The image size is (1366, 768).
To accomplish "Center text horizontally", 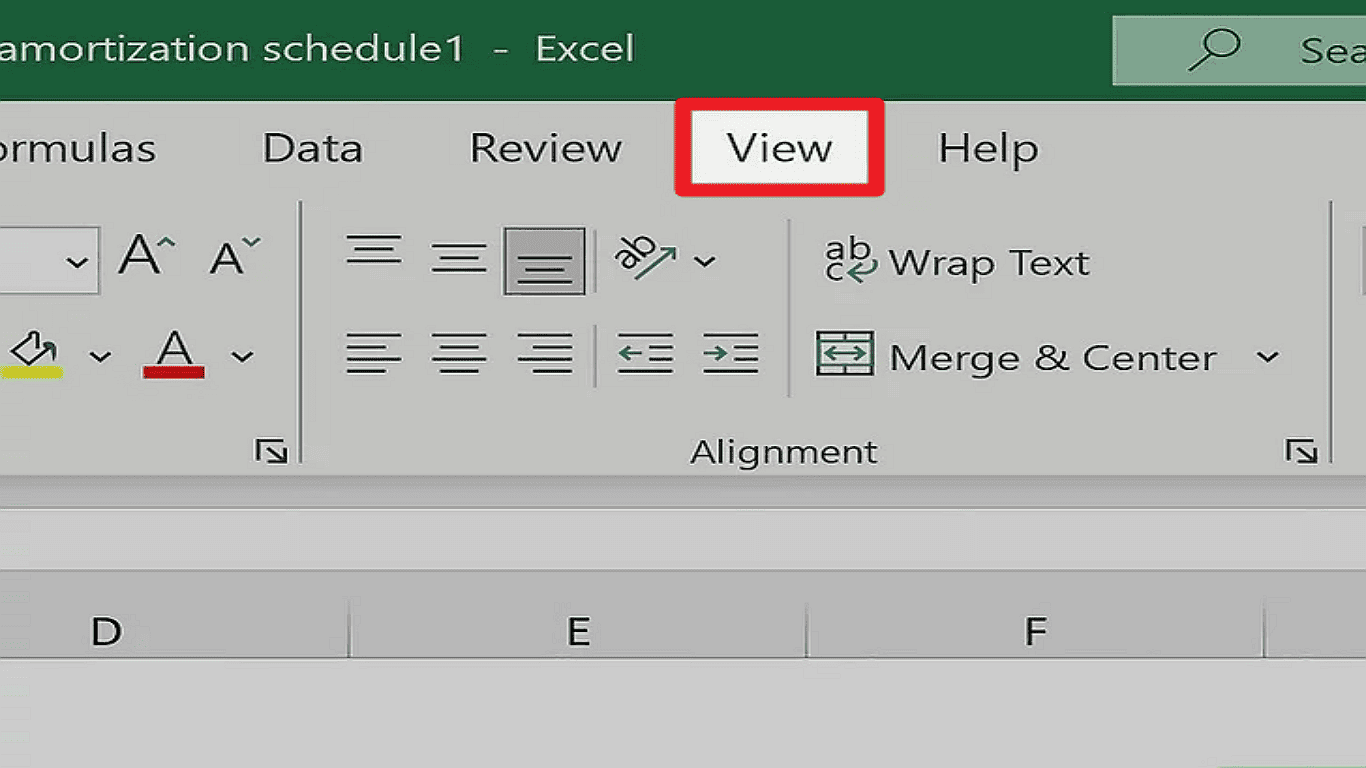I will (x=459, y=354).
